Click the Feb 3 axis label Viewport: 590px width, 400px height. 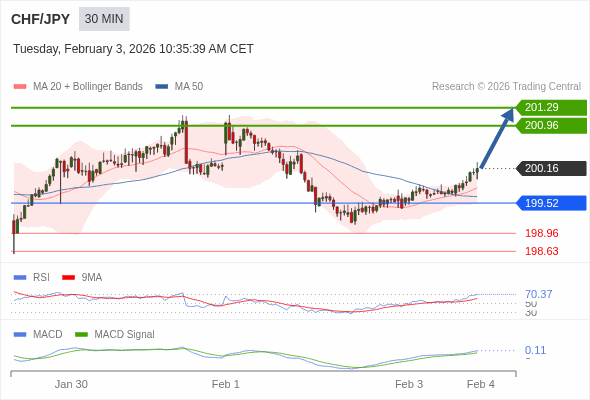click(409, 384)
